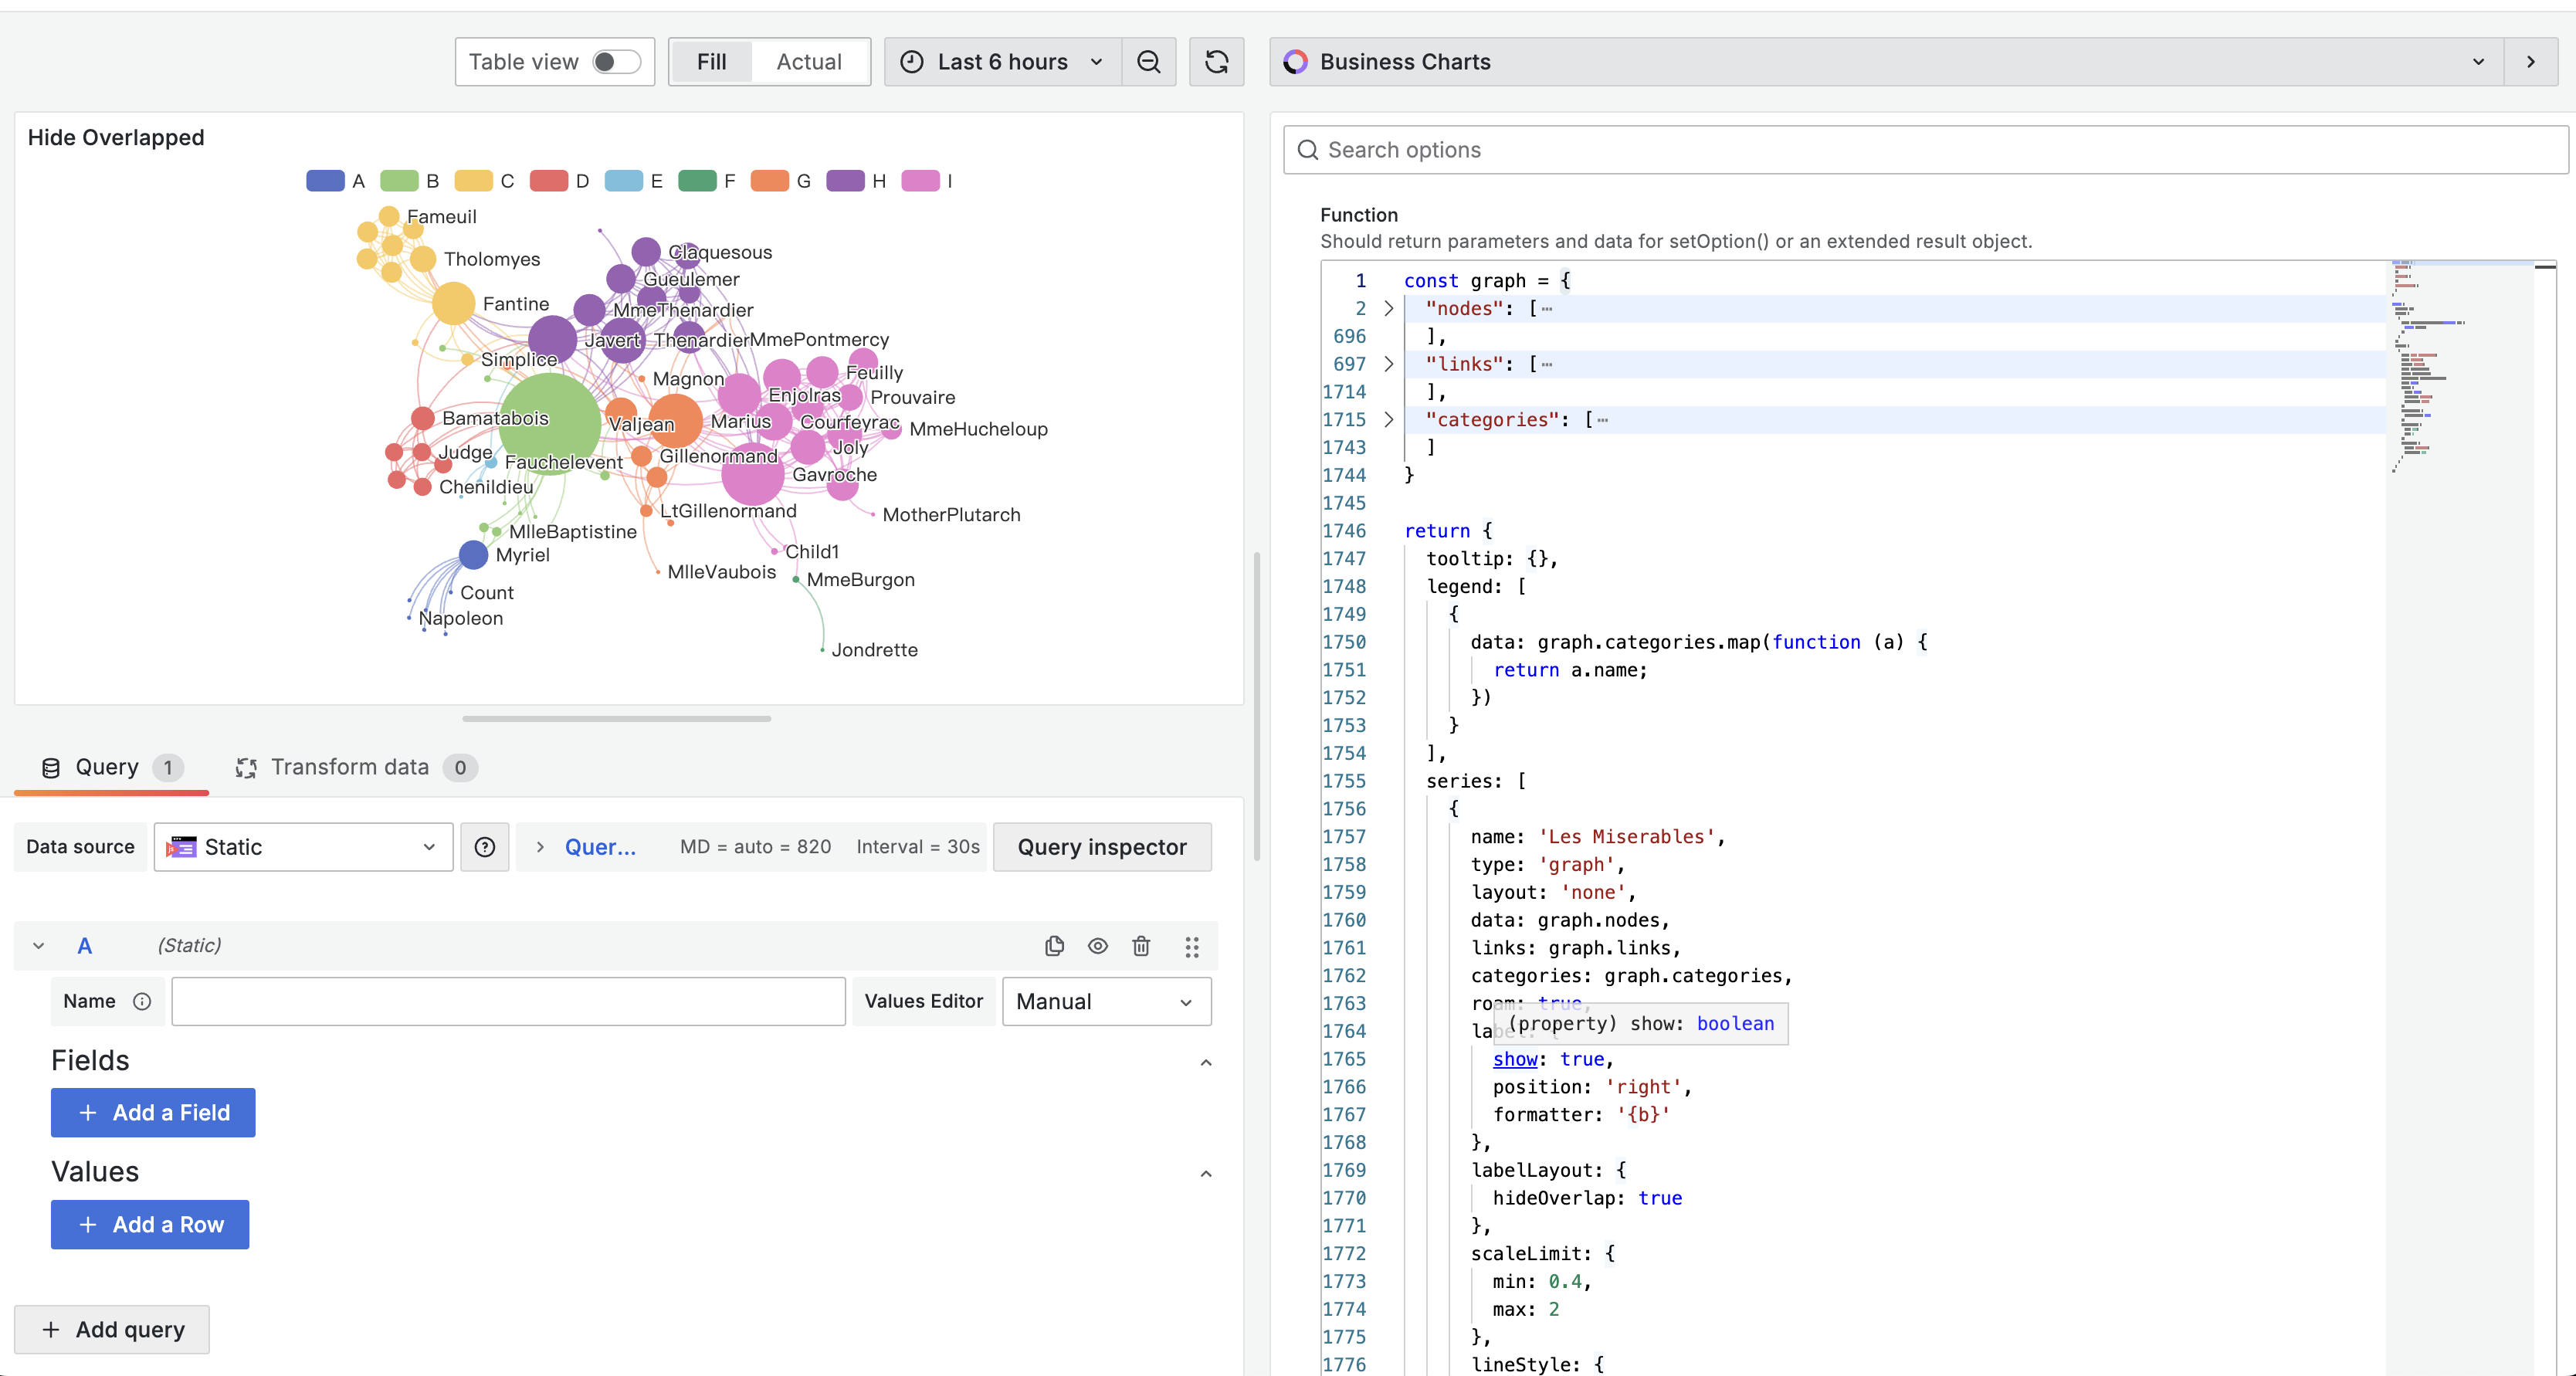Viewport: 2576px width, 1376px height.
Task: Toggle the category A legend swatch
Action: pos(325,181)
